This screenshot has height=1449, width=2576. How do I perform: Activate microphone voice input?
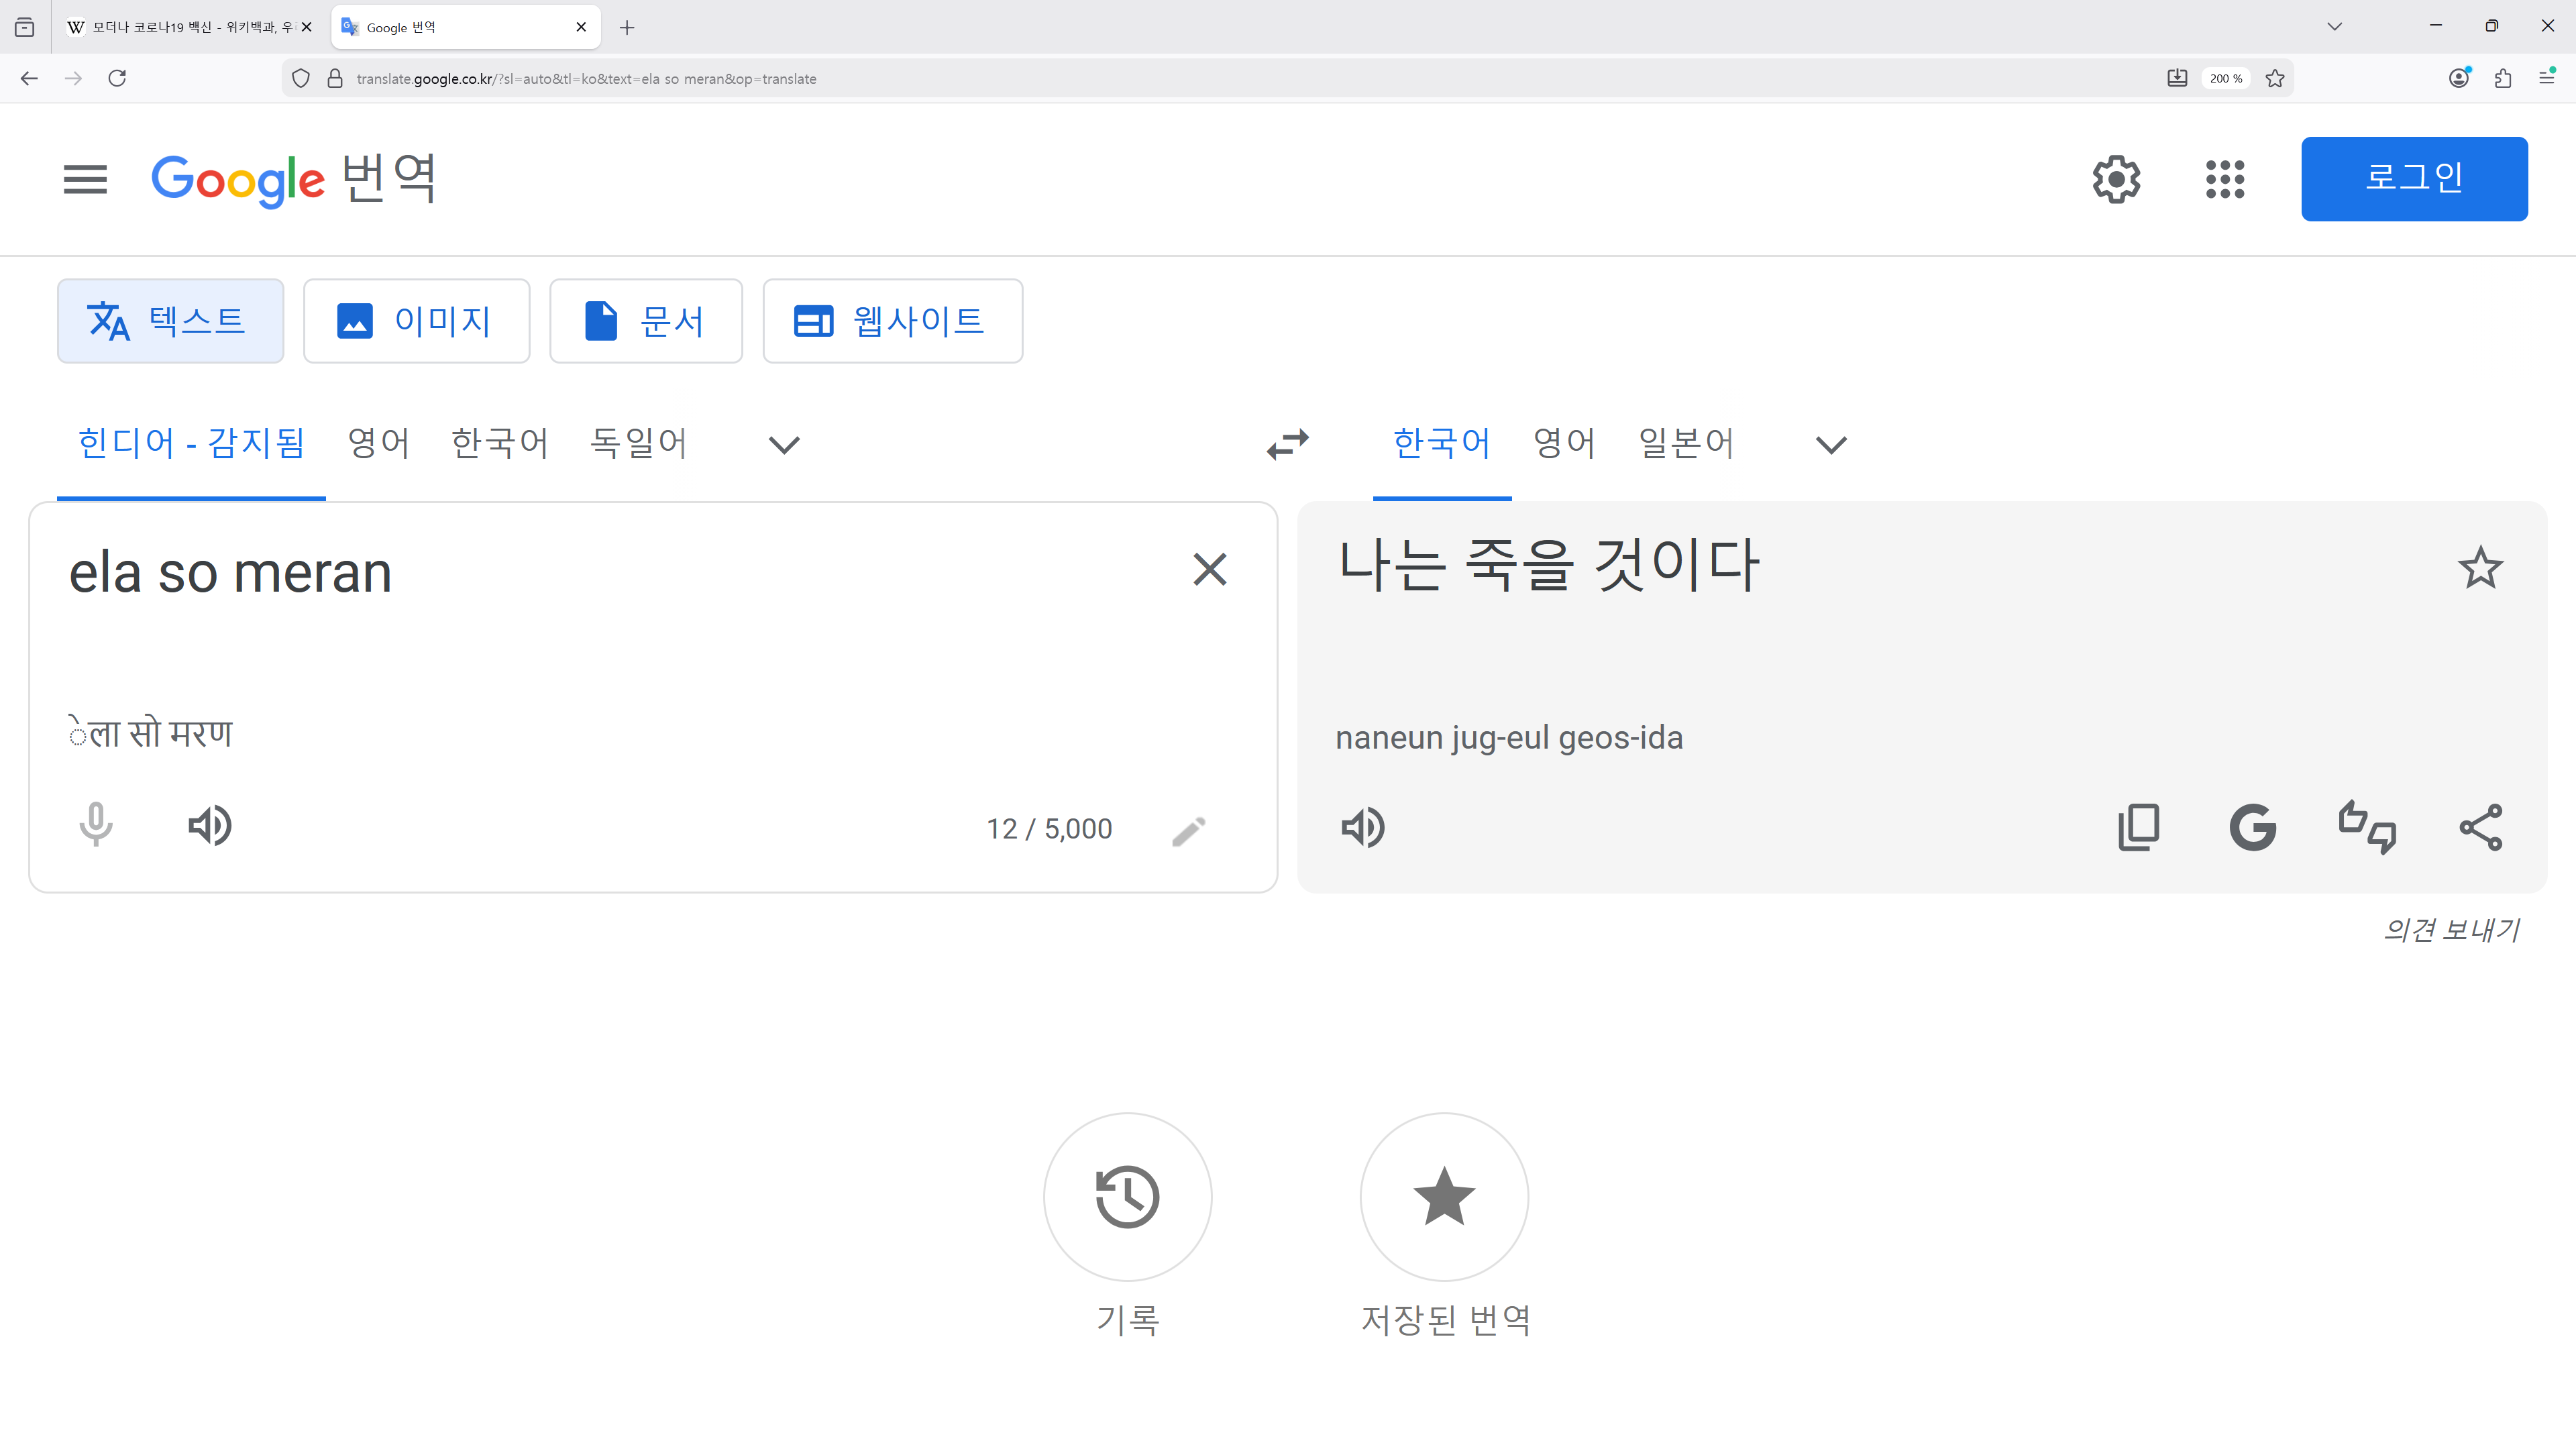(96, 826)
